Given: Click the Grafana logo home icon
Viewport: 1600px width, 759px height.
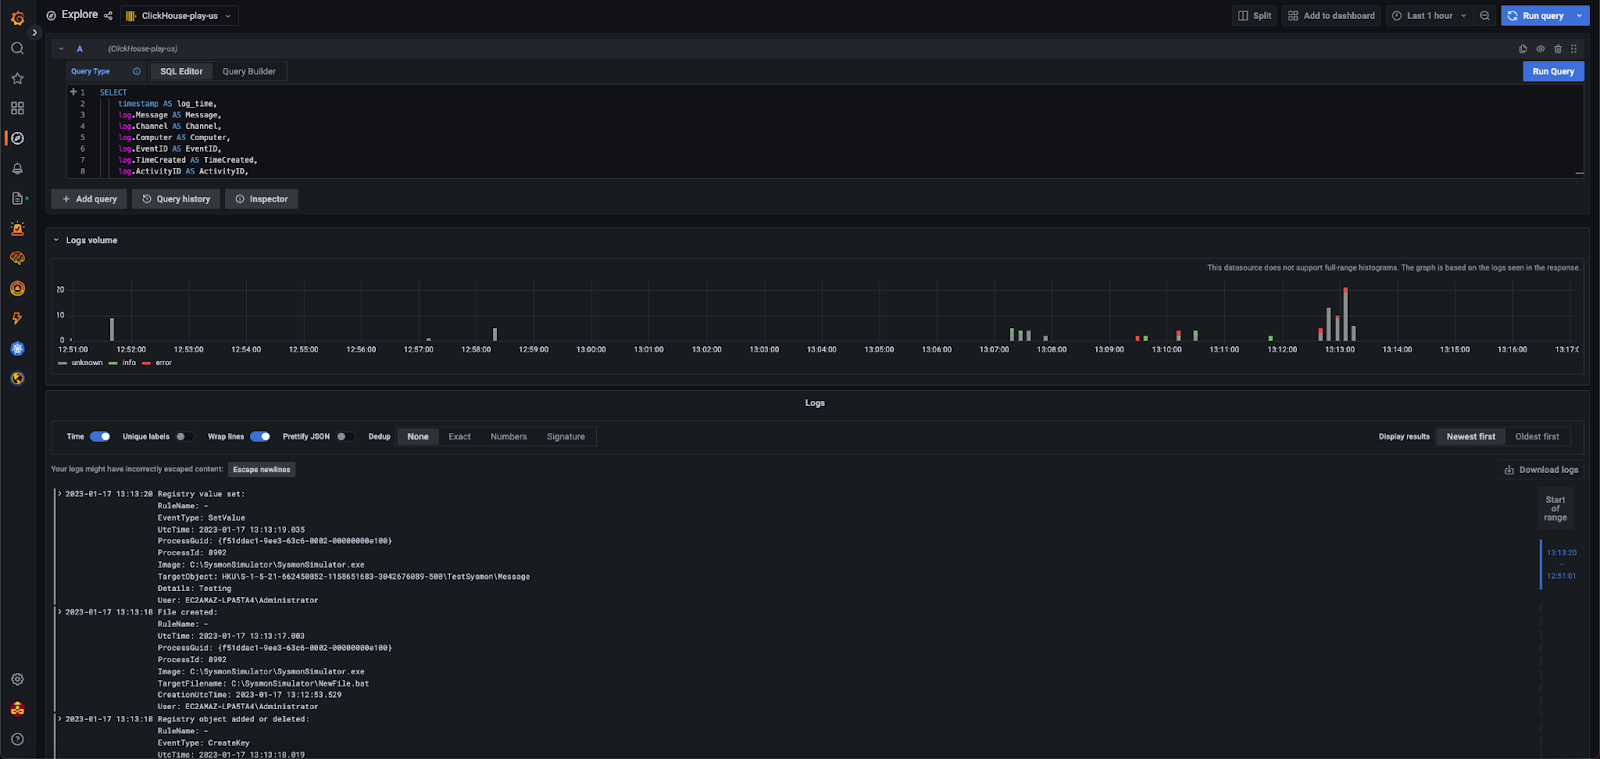Looking at the screenshot, I should (x=17, y=17).
